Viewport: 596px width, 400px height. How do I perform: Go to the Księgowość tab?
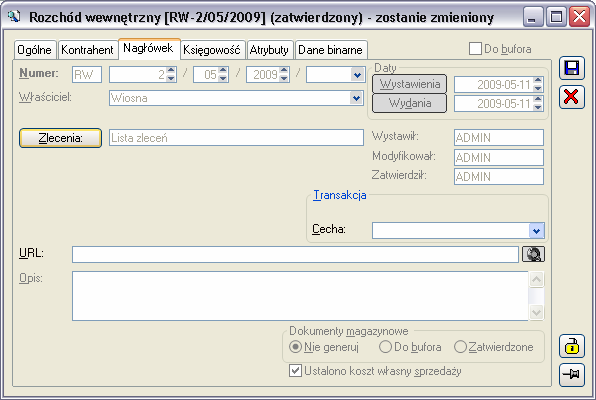coord(212,50)
